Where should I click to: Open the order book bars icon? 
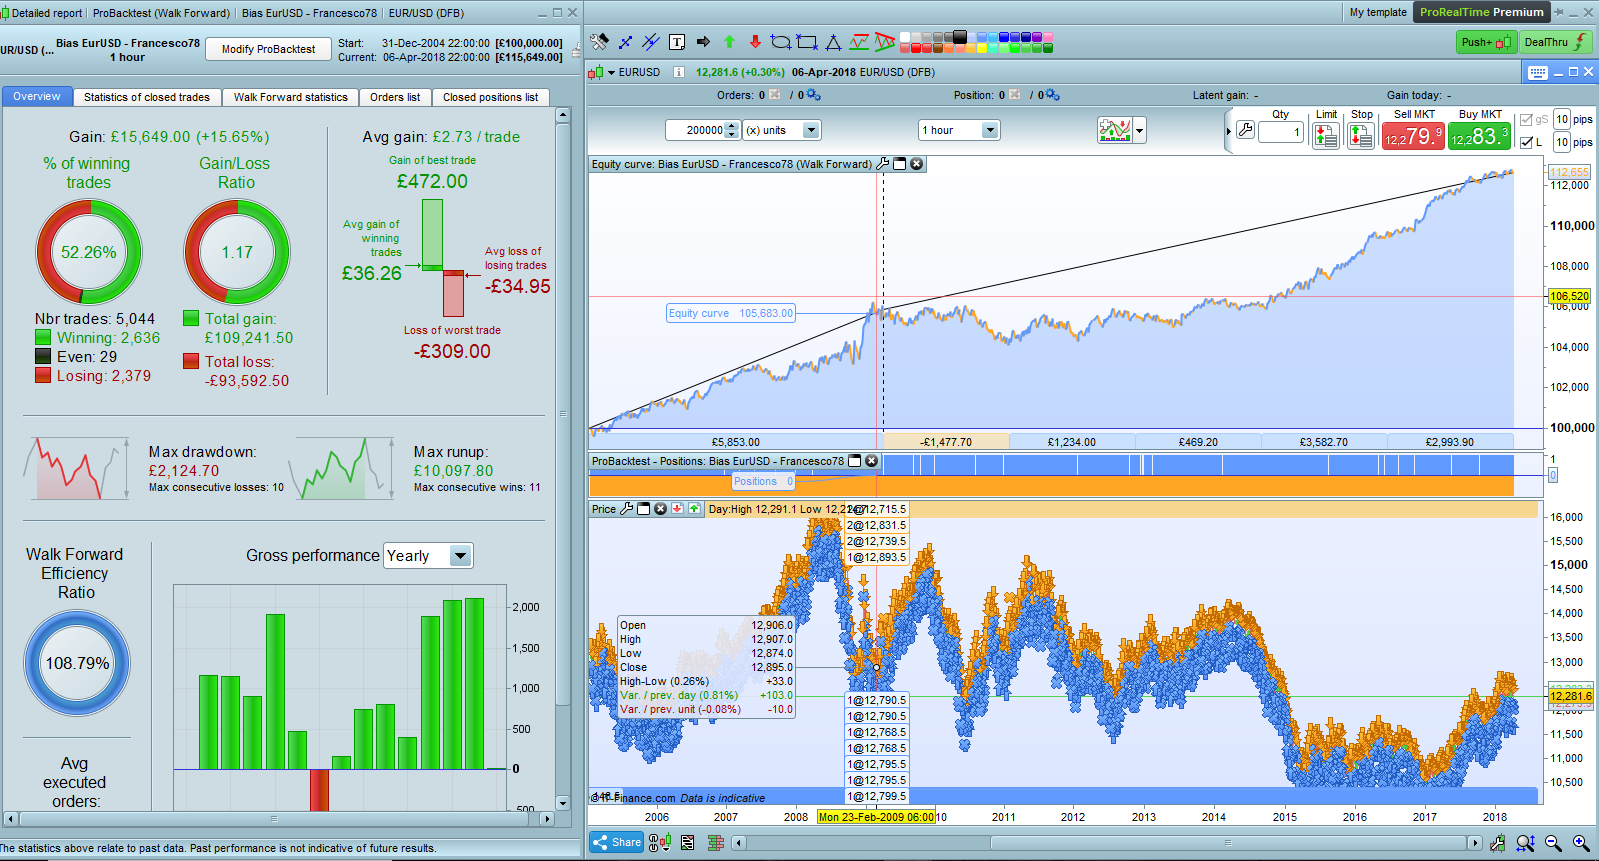pos(716,843)
